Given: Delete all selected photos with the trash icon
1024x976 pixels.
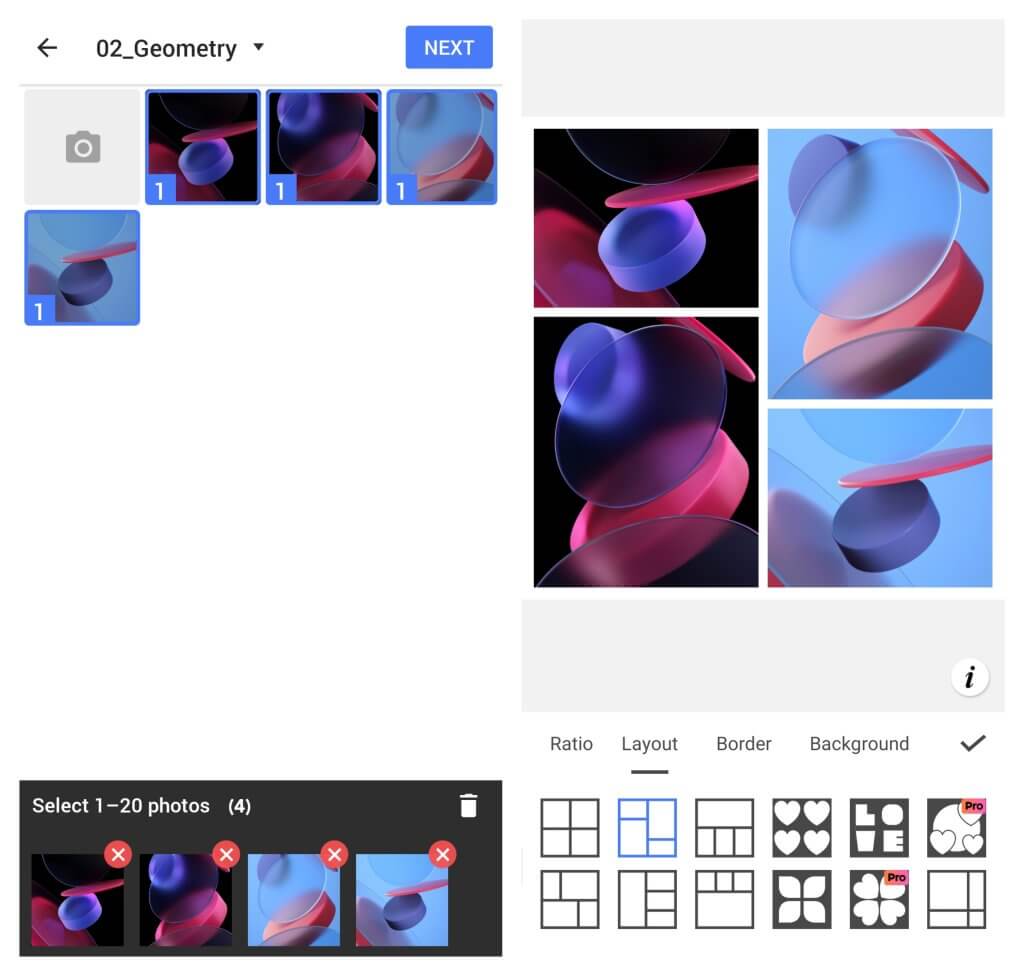Looking at the screenshot, I should coord(468,805).
